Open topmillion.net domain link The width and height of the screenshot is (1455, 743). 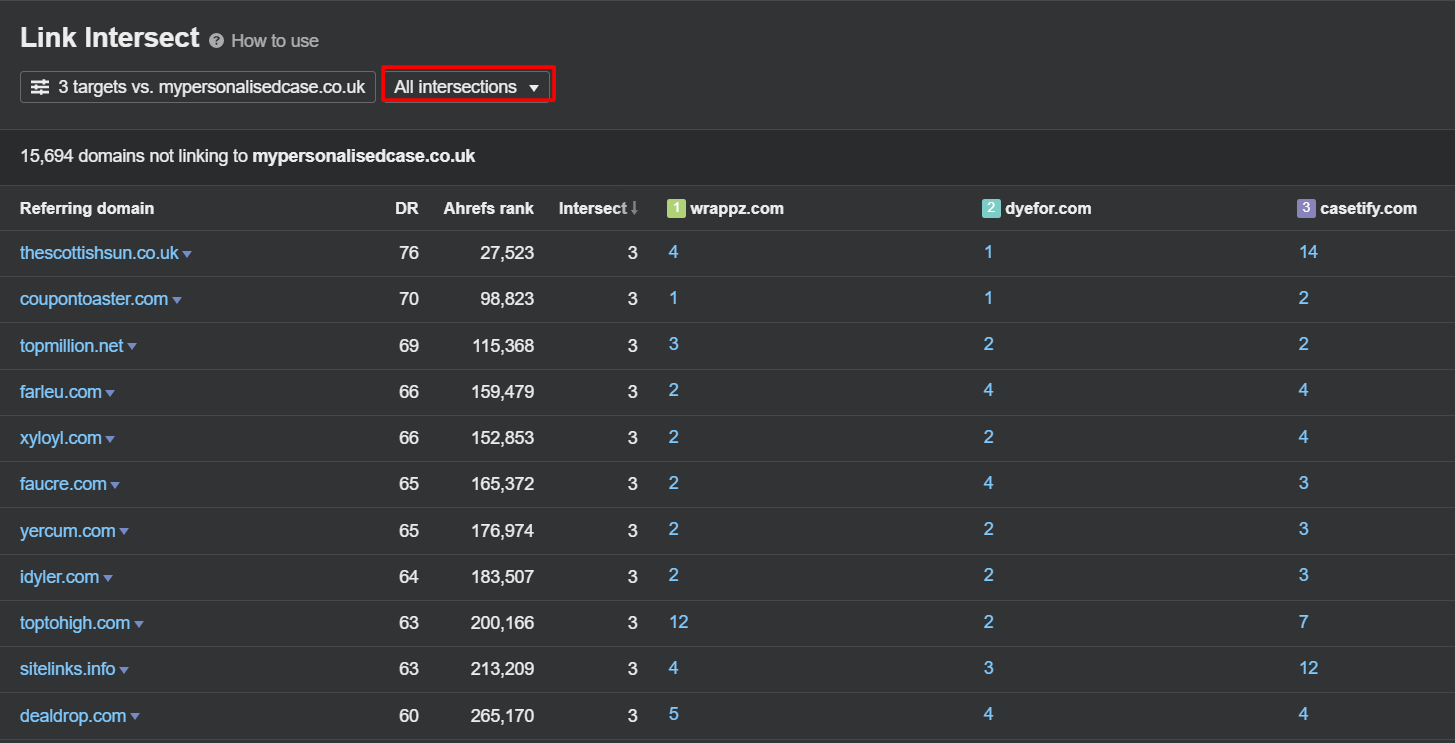(x=72, y=345)
